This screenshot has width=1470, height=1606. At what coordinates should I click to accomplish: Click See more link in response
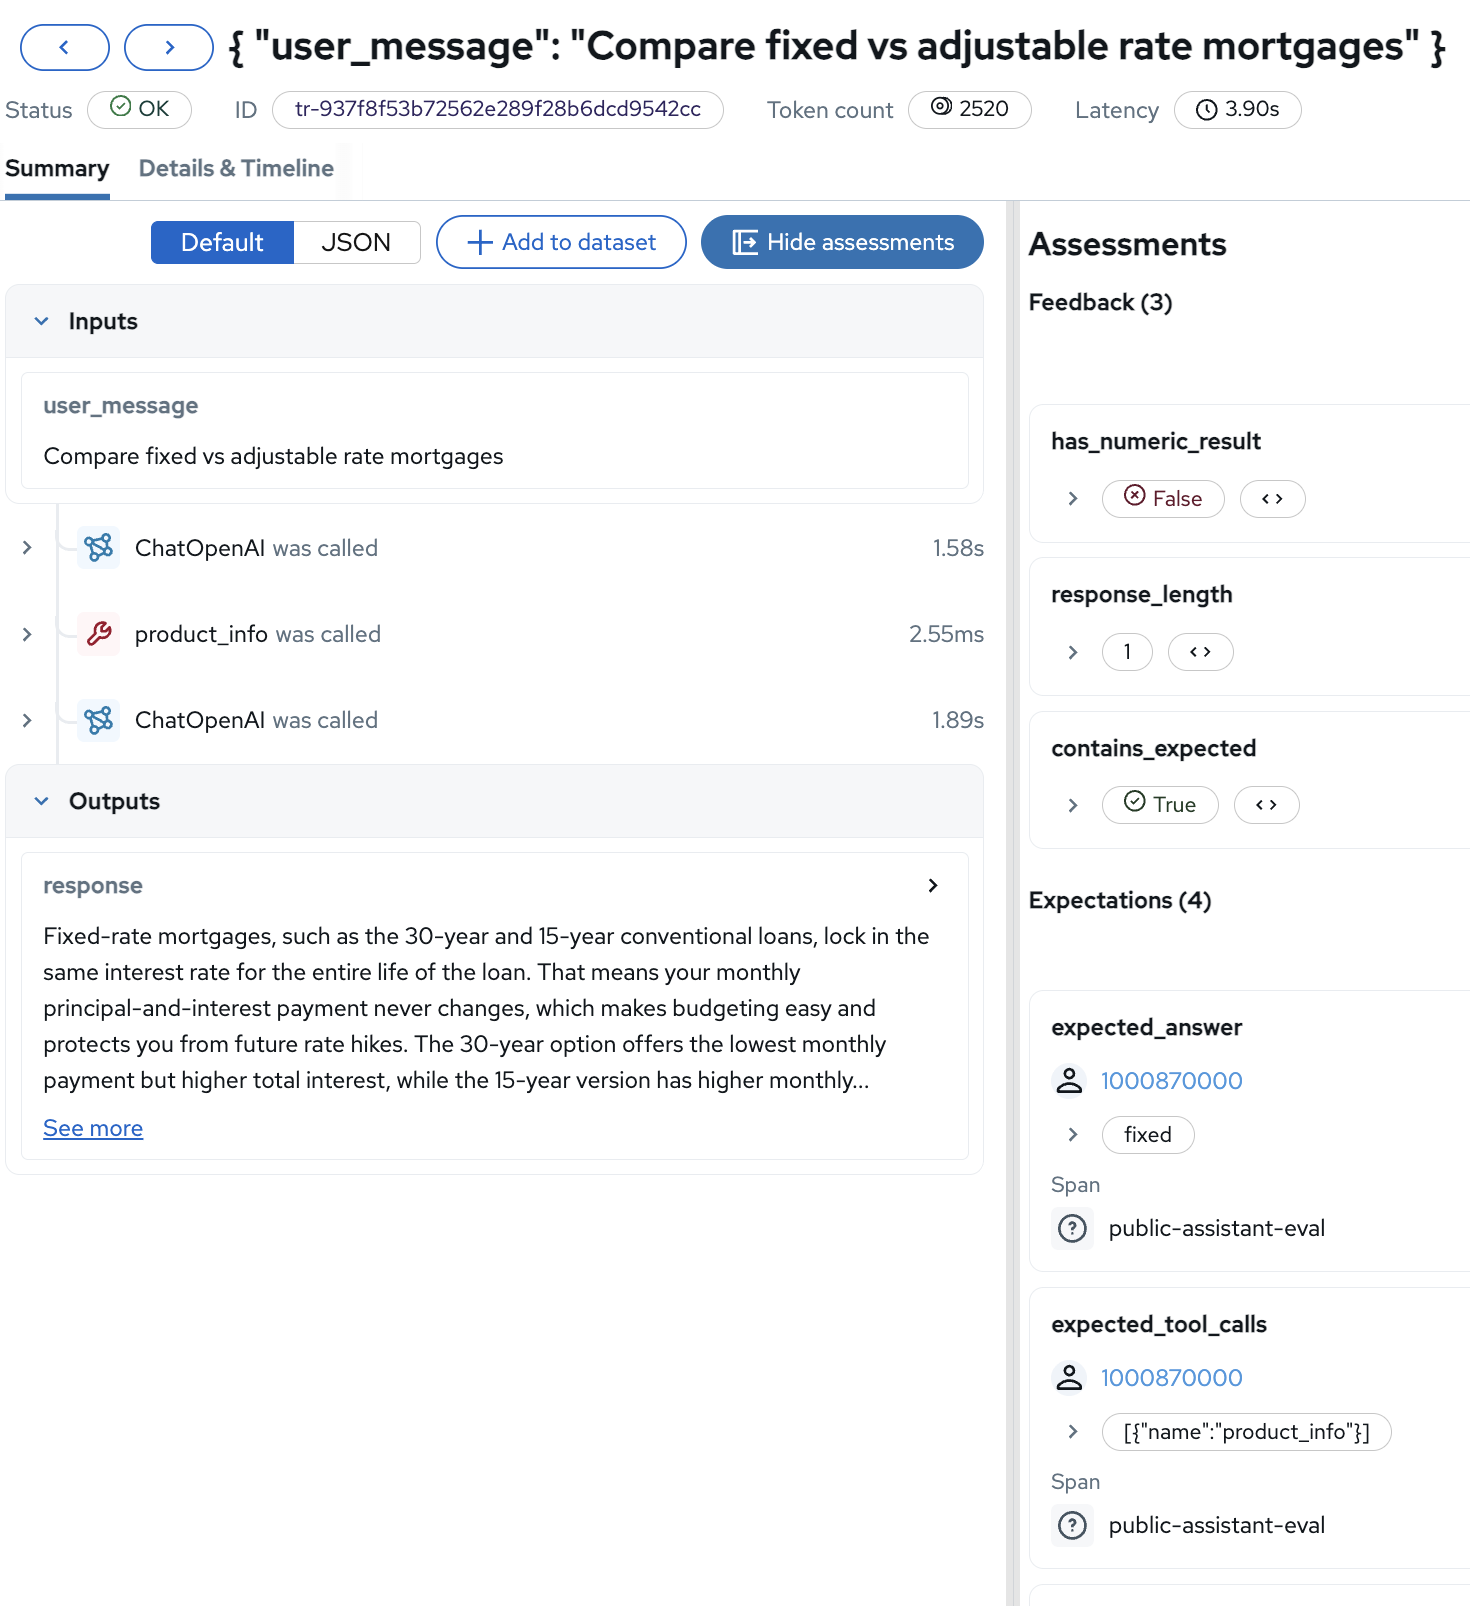(93, 1129)
